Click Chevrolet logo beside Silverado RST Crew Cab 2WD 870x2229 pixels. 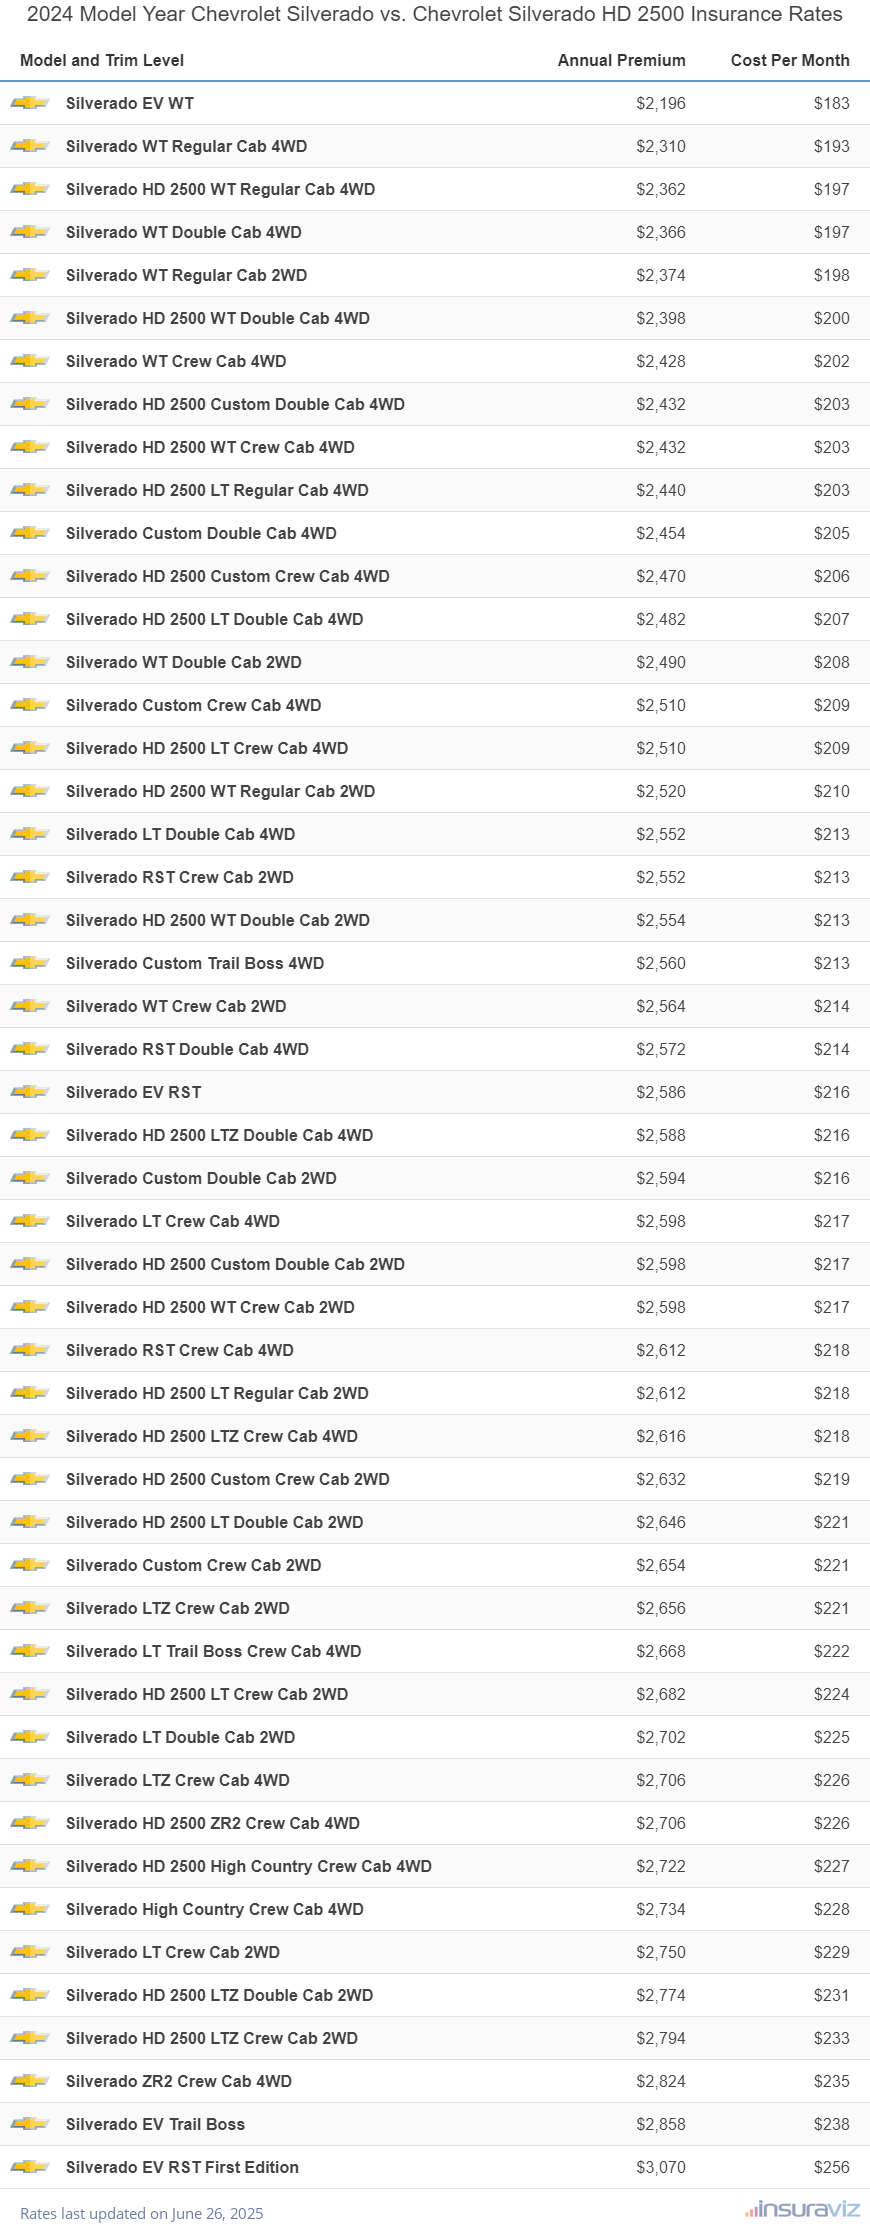(30, 877)
